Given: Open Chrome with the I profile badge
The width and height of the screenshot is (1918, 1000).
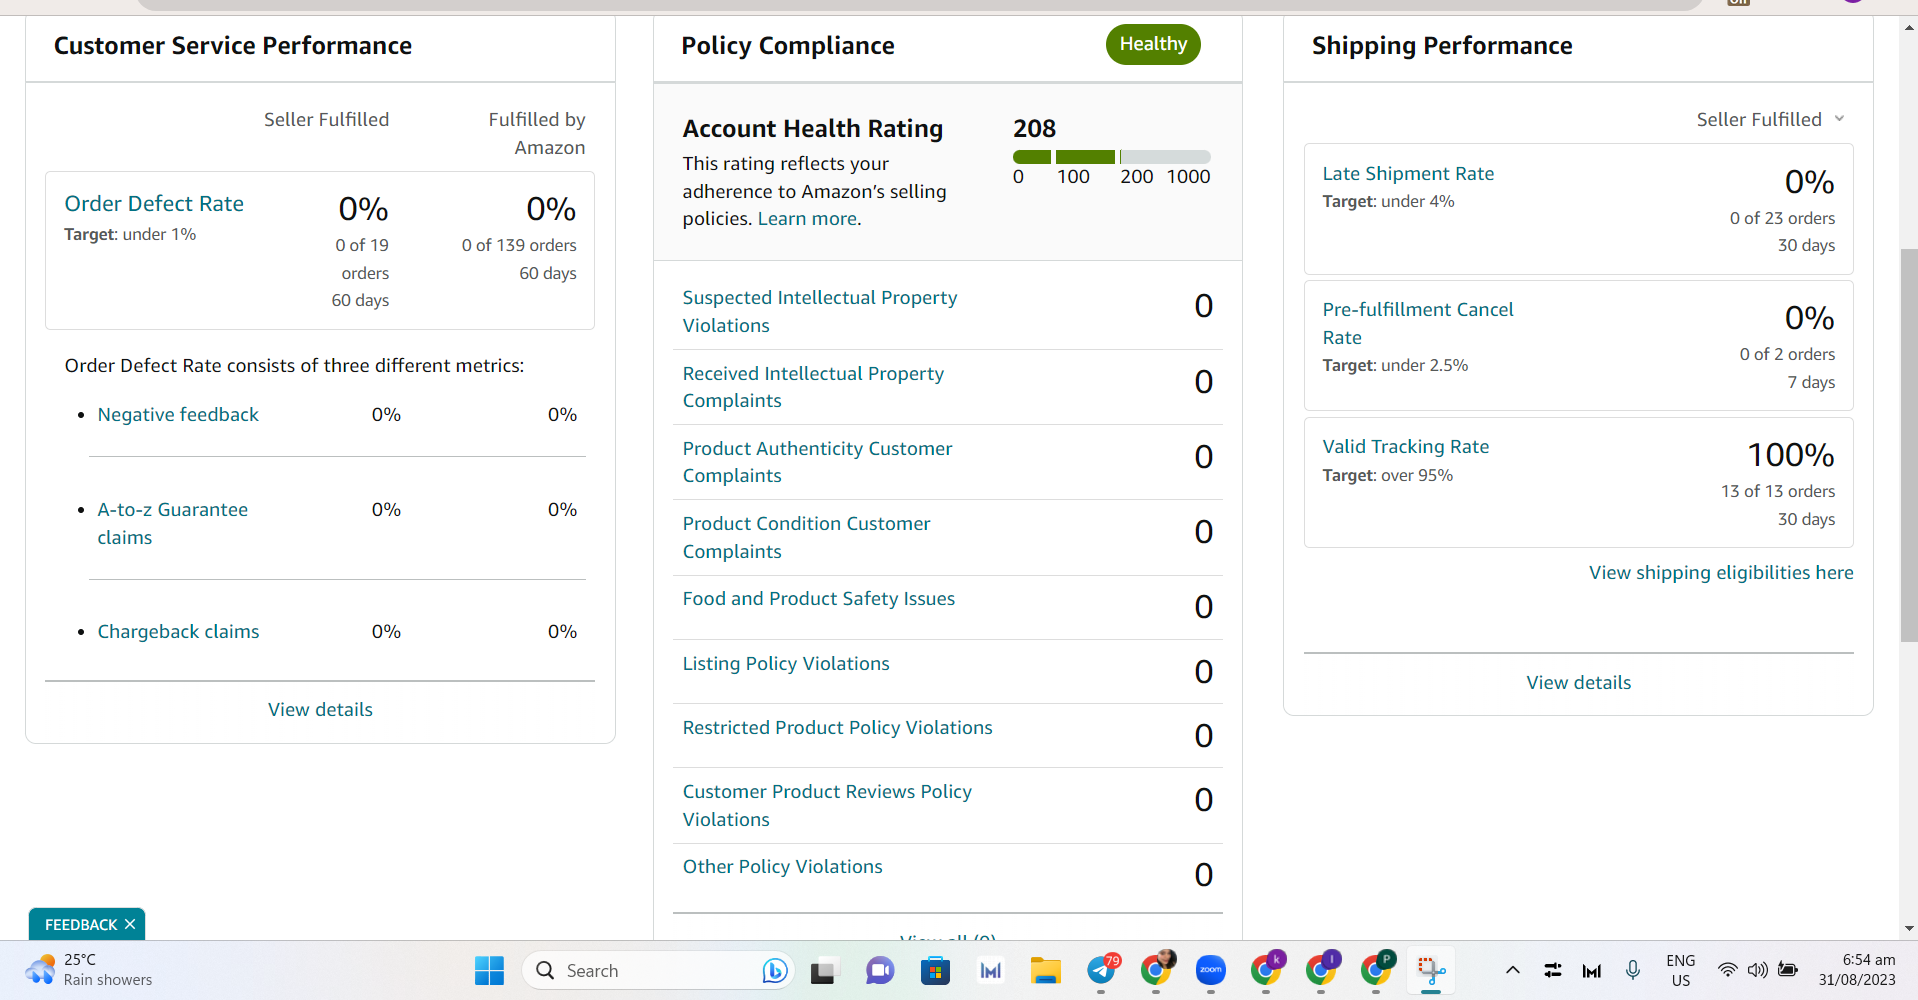Looking at the screenshot, I should pyautogui.click(x=1322, y=969).
